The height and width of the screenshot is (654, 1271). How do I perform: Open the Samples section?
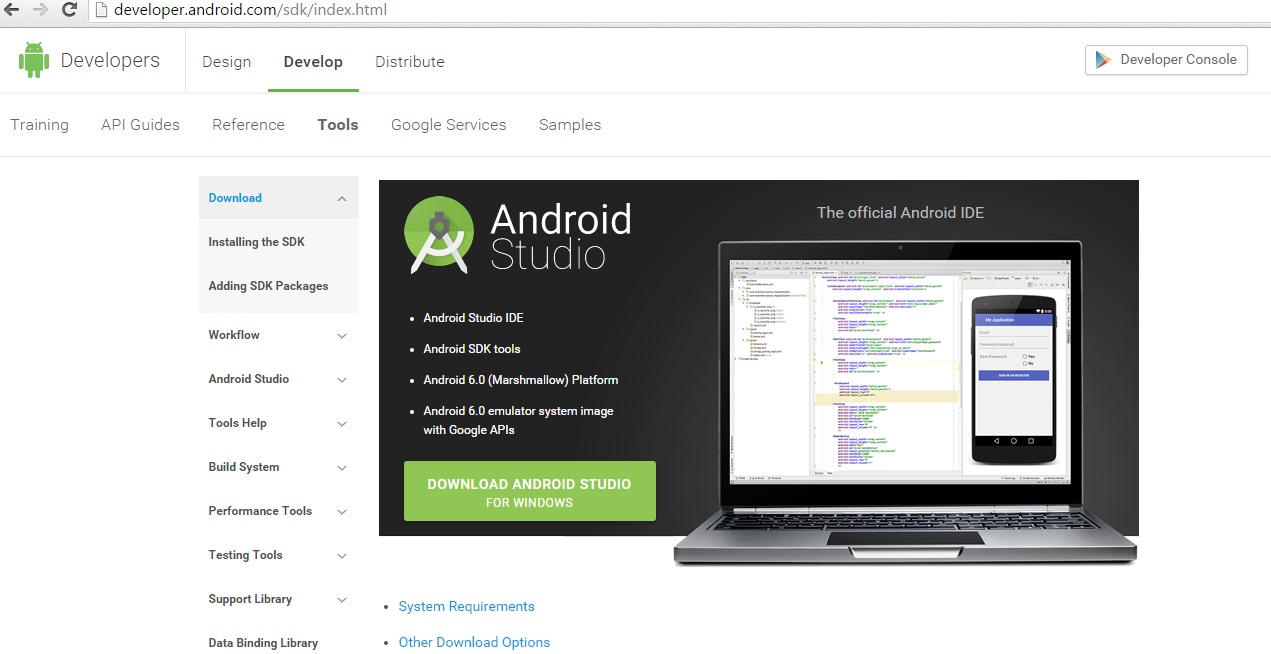click(x=570, y=125)
